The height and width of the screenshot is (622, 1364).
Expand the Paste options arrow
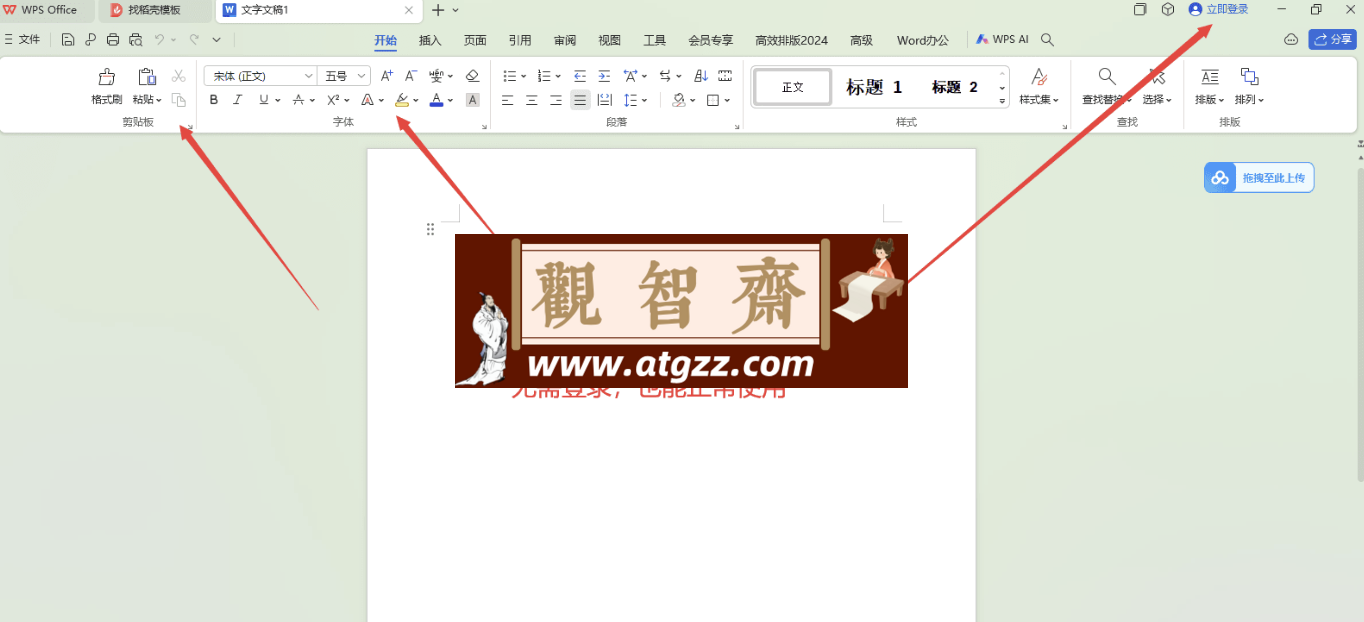[x=159, y=100]
